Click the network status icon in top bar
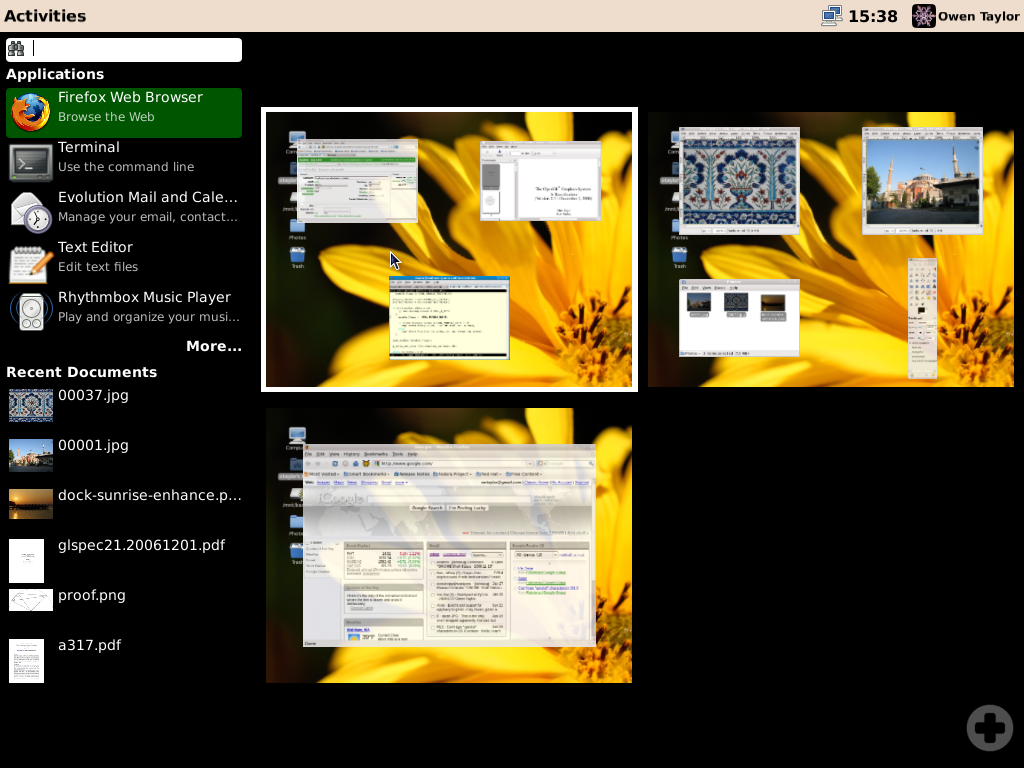Image resolution: width=1024 pixels, height=768 pixels. click(x=831, y=15)
